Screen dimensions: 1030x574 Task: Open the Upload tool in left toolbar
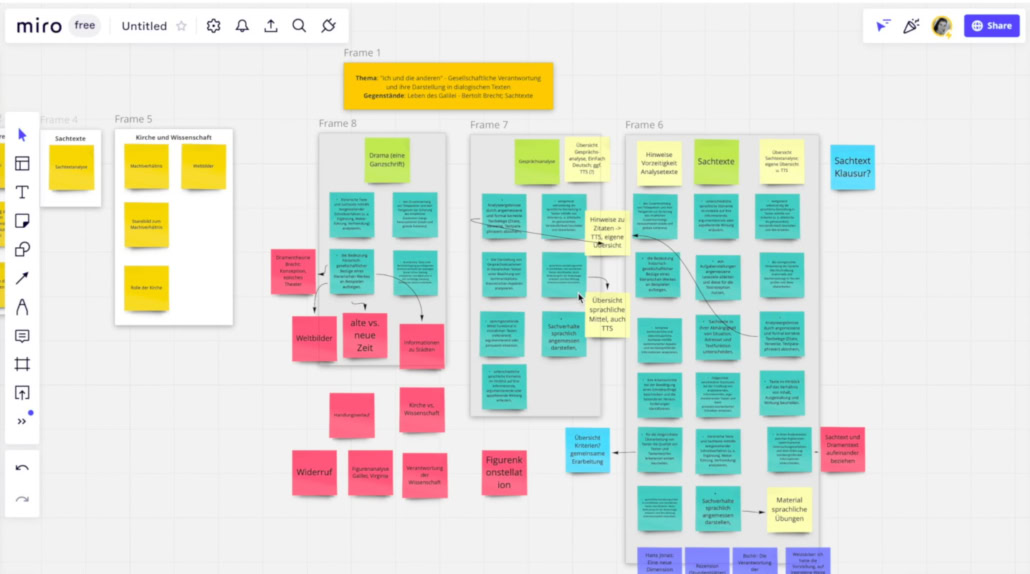[22, 393]
